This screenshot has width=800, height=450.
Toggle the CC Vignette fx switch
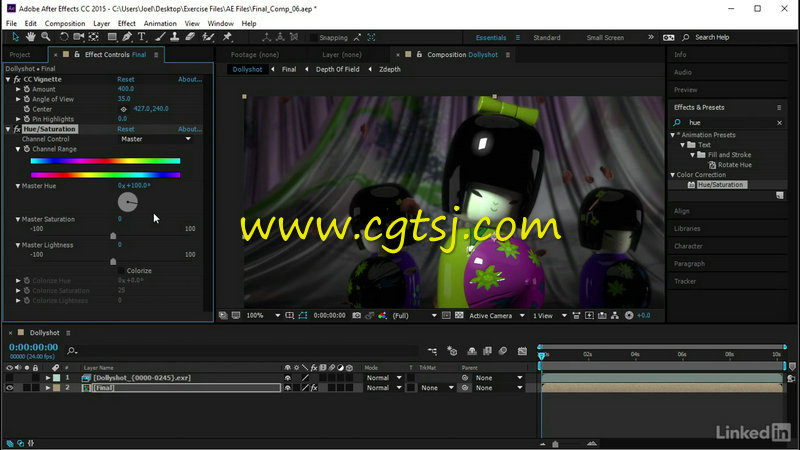[17, 80]
